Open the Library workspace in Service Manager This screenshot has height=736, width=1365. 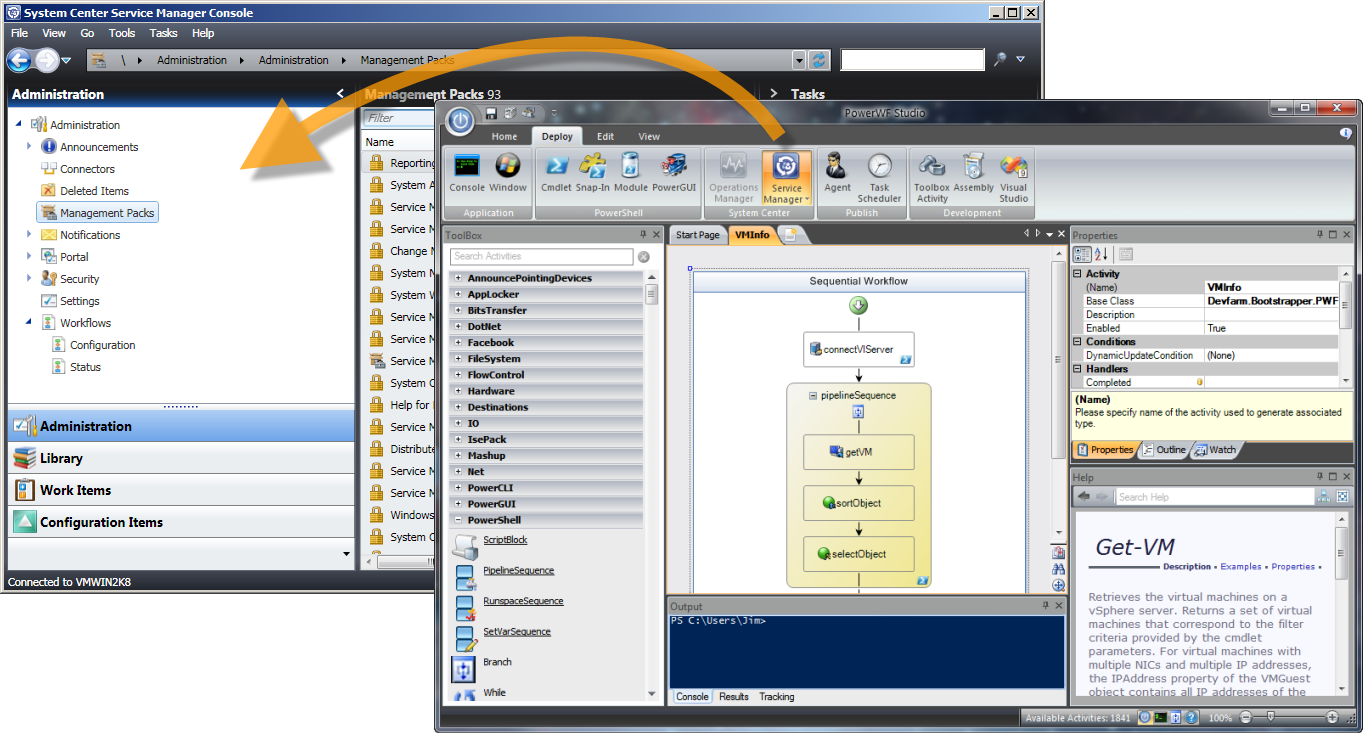tap(181, 458)
